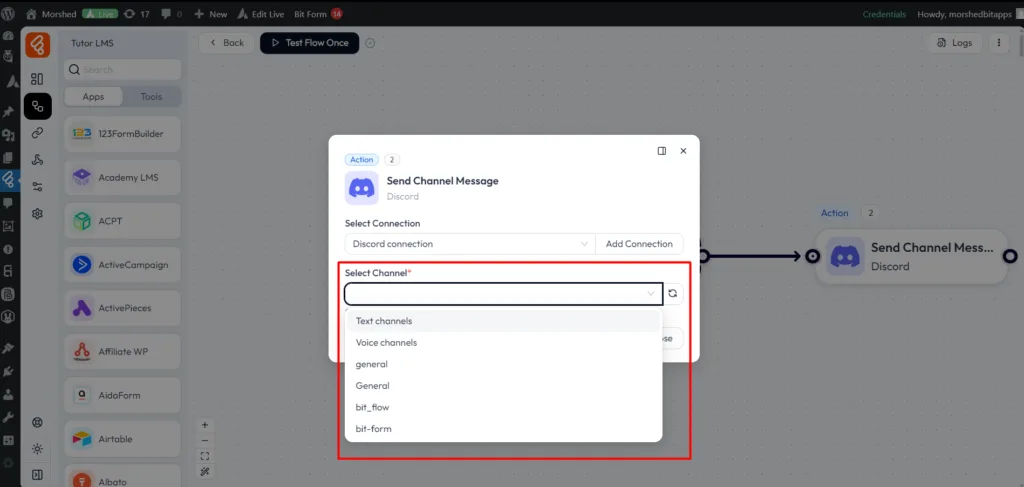
Task: Open the connections link icon in sidebar
Action: (x=37, y=133)
